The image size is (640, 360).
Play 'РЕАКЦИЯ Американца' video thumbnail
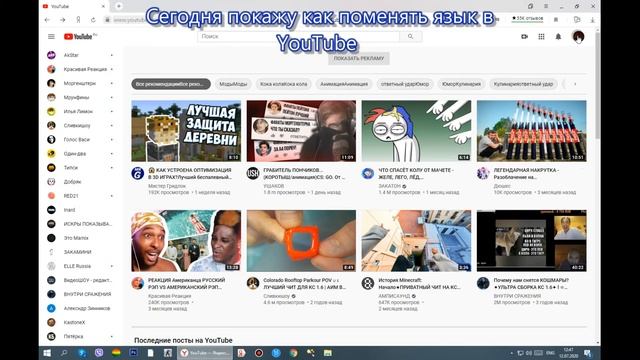[186, 241]
